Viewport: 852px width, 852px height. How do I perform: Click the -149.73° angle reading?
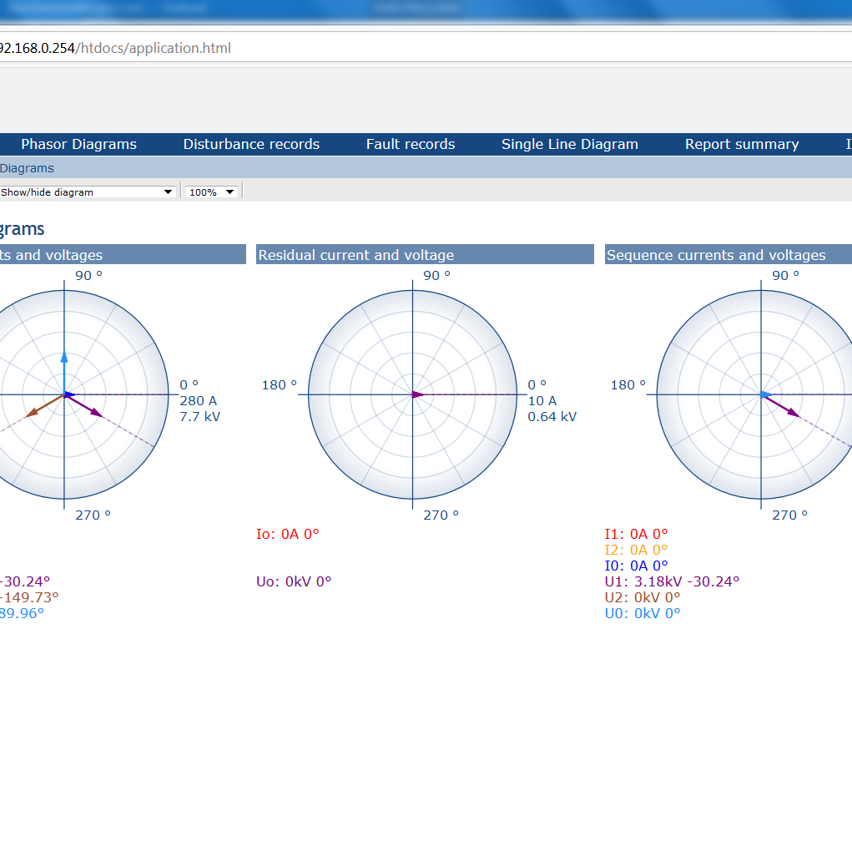coord(28,597)
